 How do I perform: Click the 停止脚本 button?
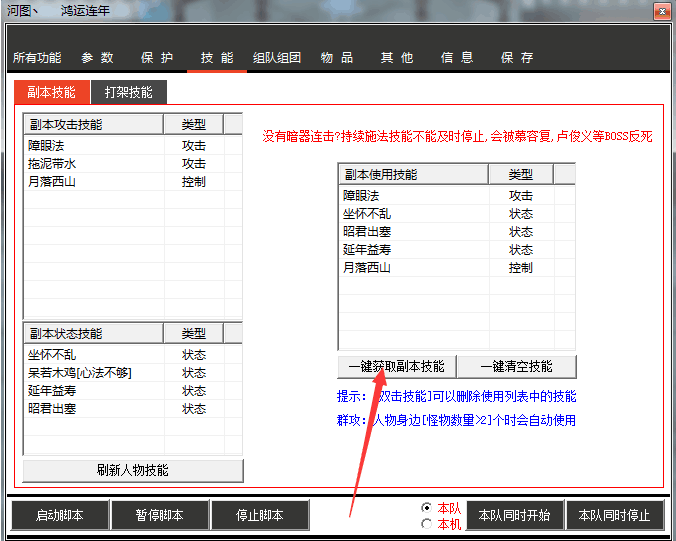coord(260,516)
